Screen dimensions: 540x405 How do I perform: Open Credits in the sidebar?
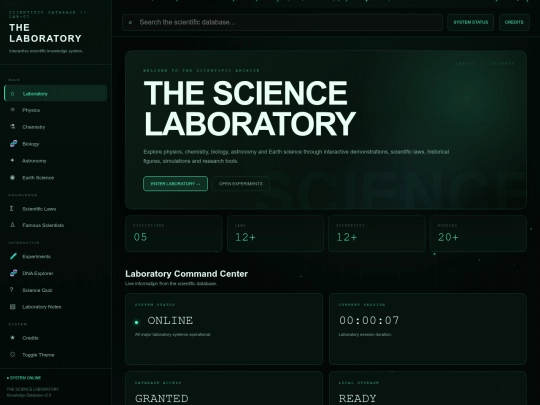[55, 338]
